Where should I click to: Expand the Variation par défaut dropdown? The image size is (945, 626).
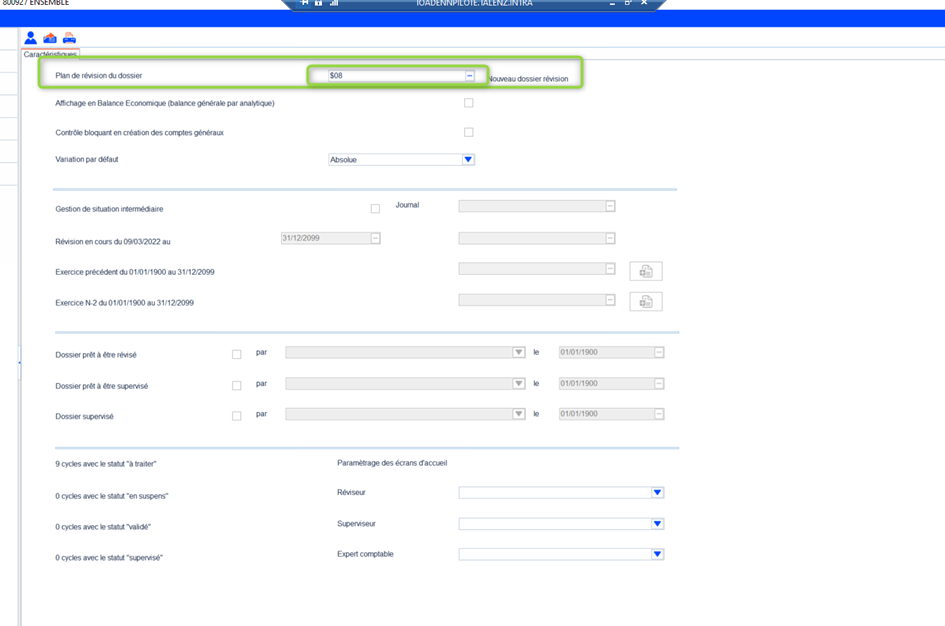[x=468, y=160]
